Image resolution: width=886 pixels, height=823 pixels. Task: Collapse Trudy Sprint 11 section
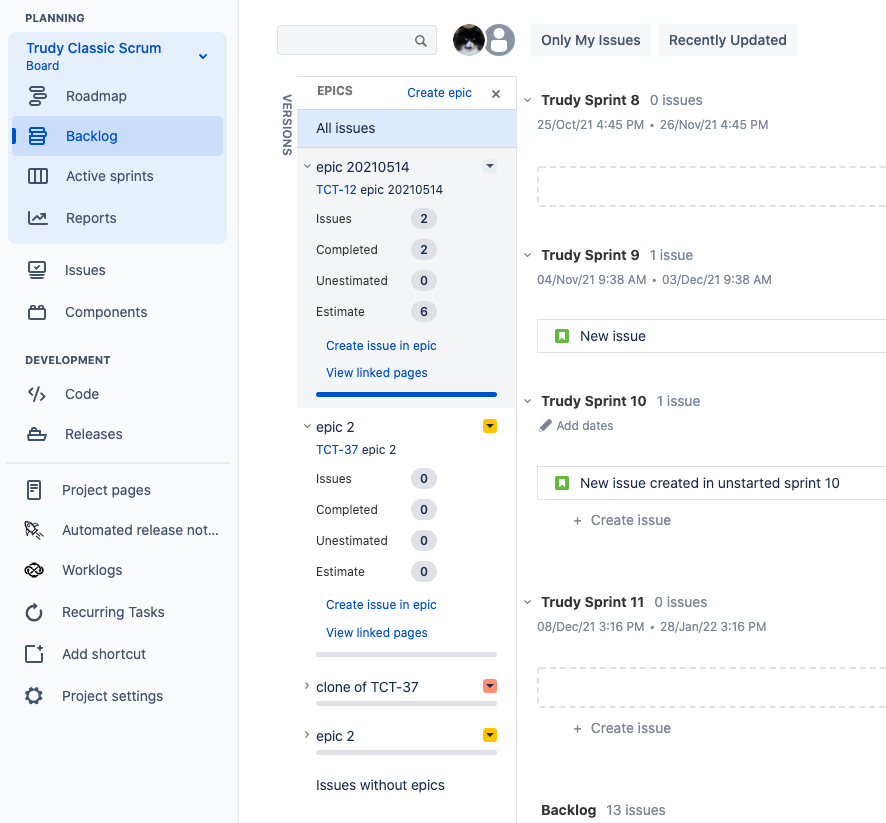(527, 602)
